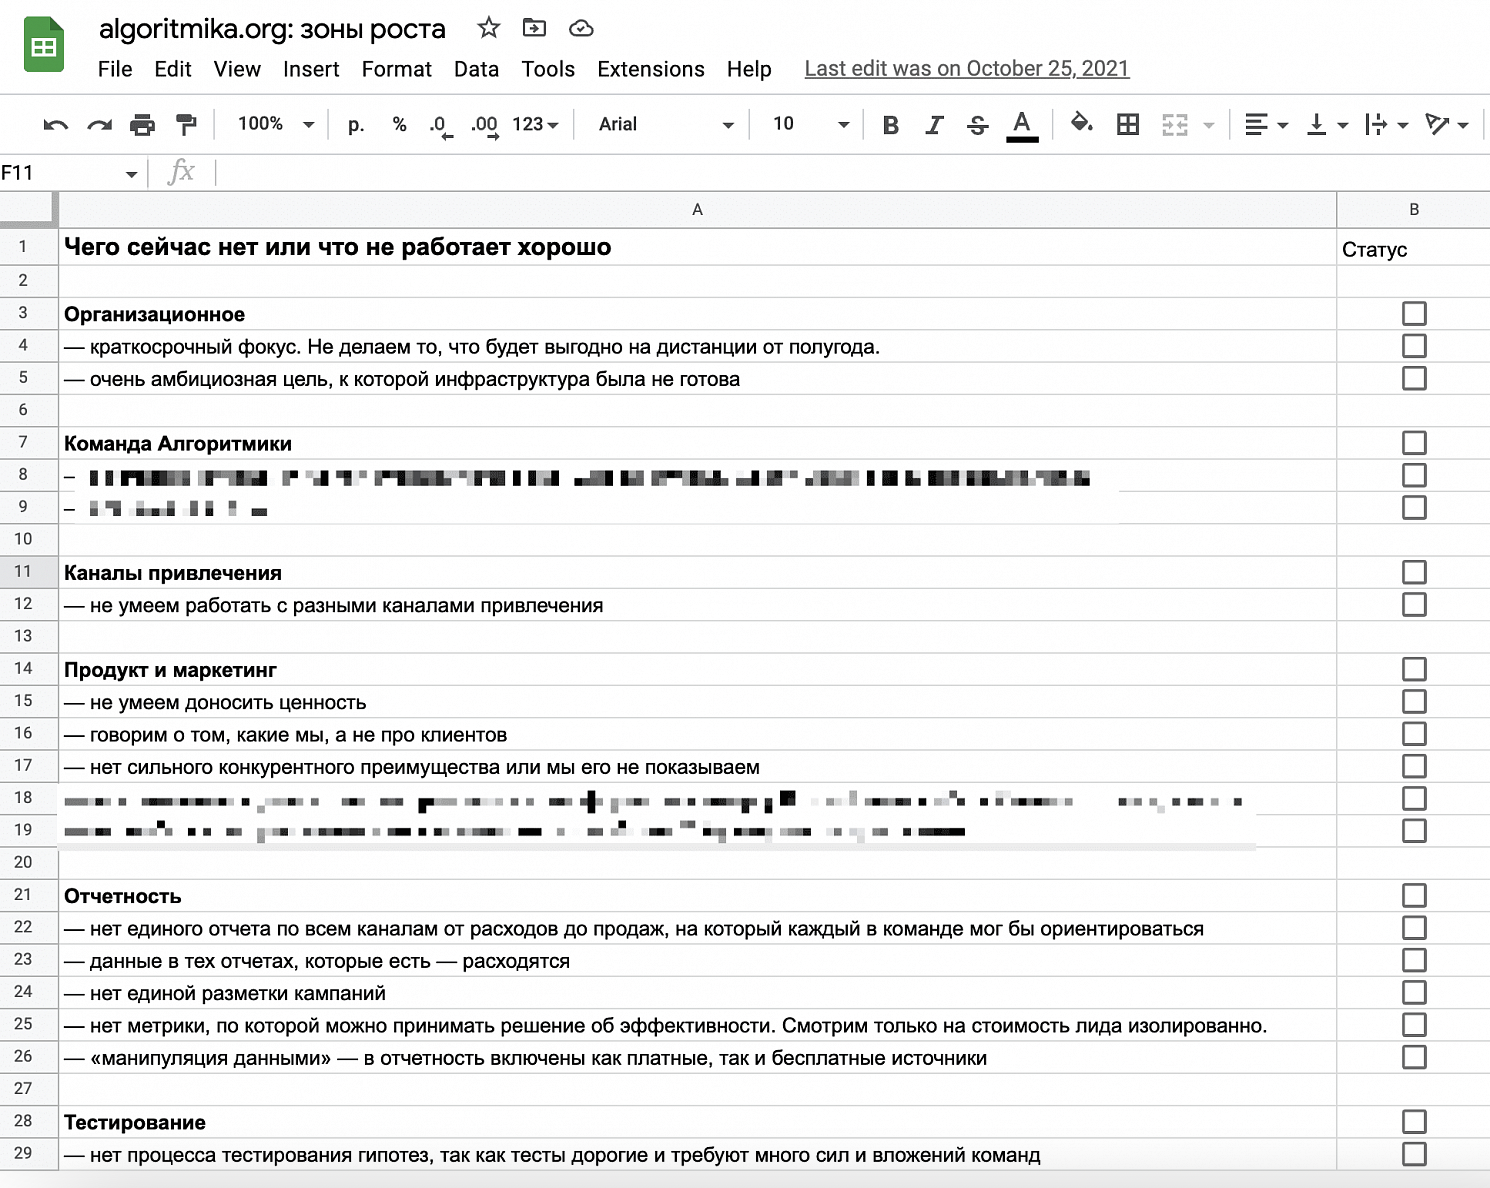Increase decimal places

[x=485, y=124]
